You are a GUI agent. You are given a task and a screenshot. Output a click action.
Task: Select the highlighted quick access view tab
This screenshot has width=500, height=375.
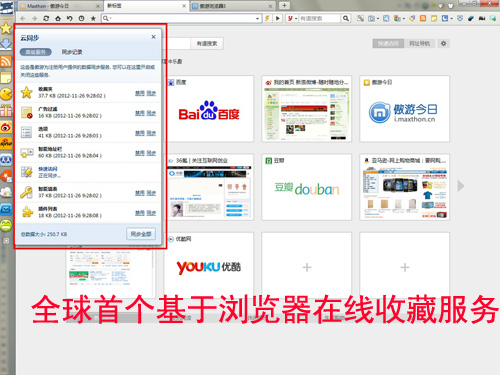click(x=388, y=43)
